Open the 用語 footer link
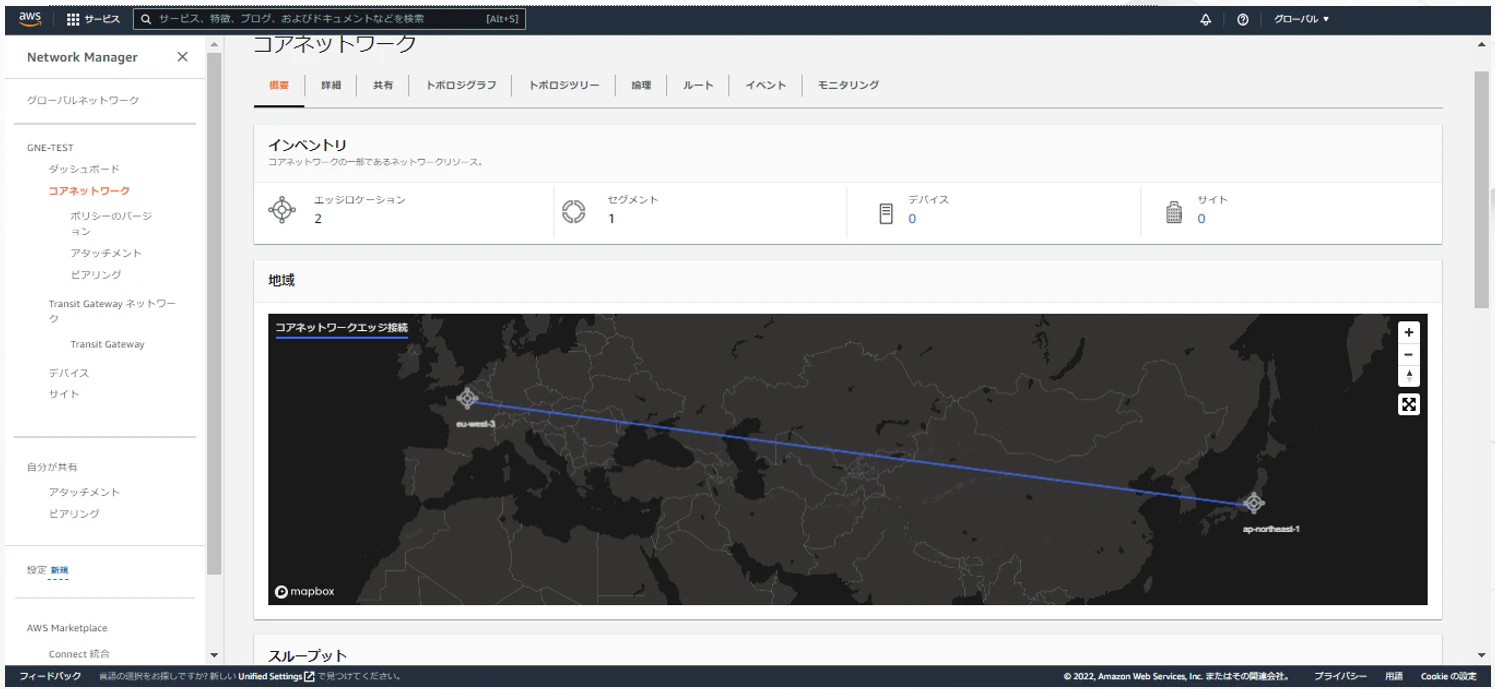 [1394, 677]
